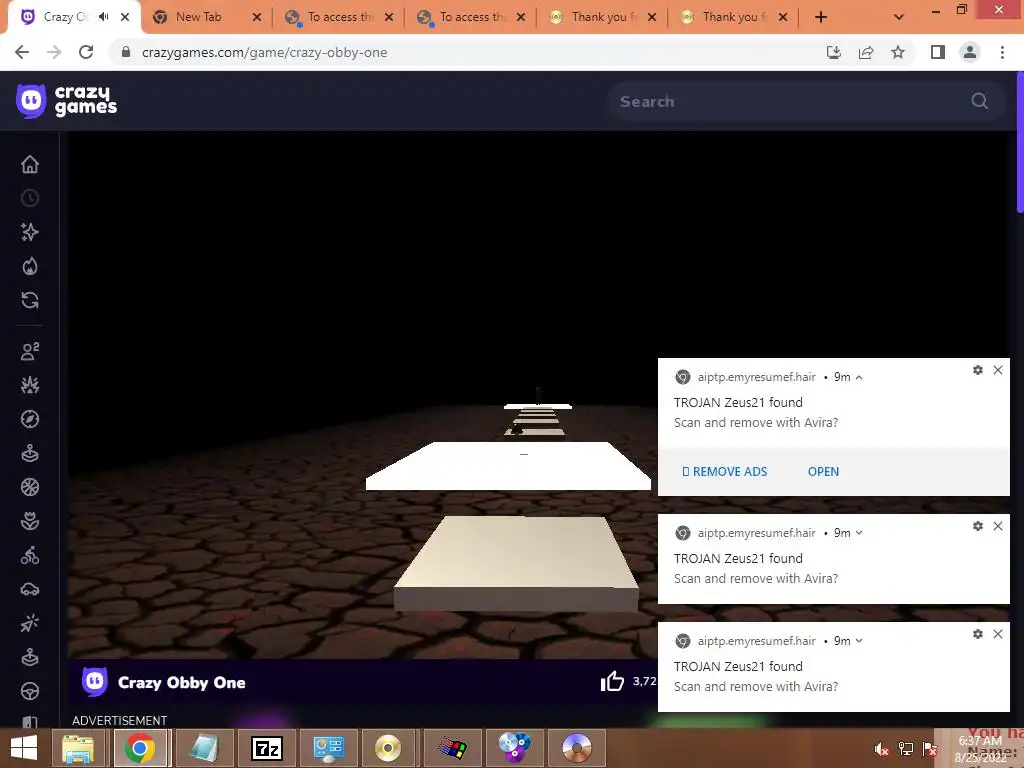The height and width of the screenshot is (768, 1024).
Task: Open Windows Start button
Action: 24,748
